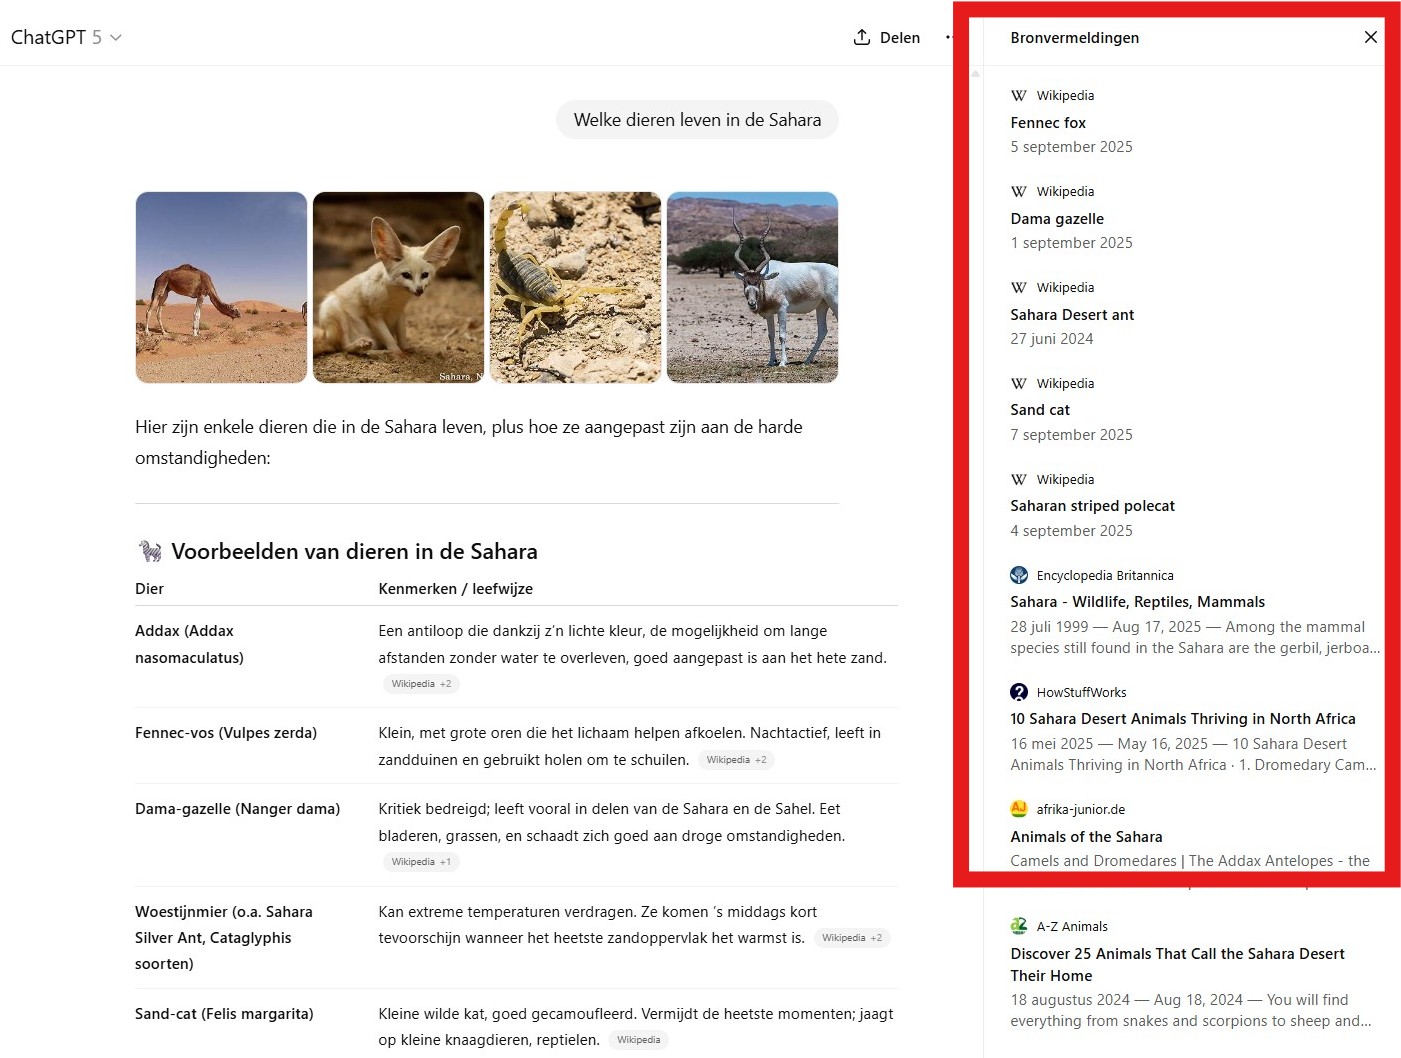The height and width of the screenshot is (1058, 1401).
Task: Click the 'Voorbeelden van dieren in de Sahara' heading
Action: 354,551
